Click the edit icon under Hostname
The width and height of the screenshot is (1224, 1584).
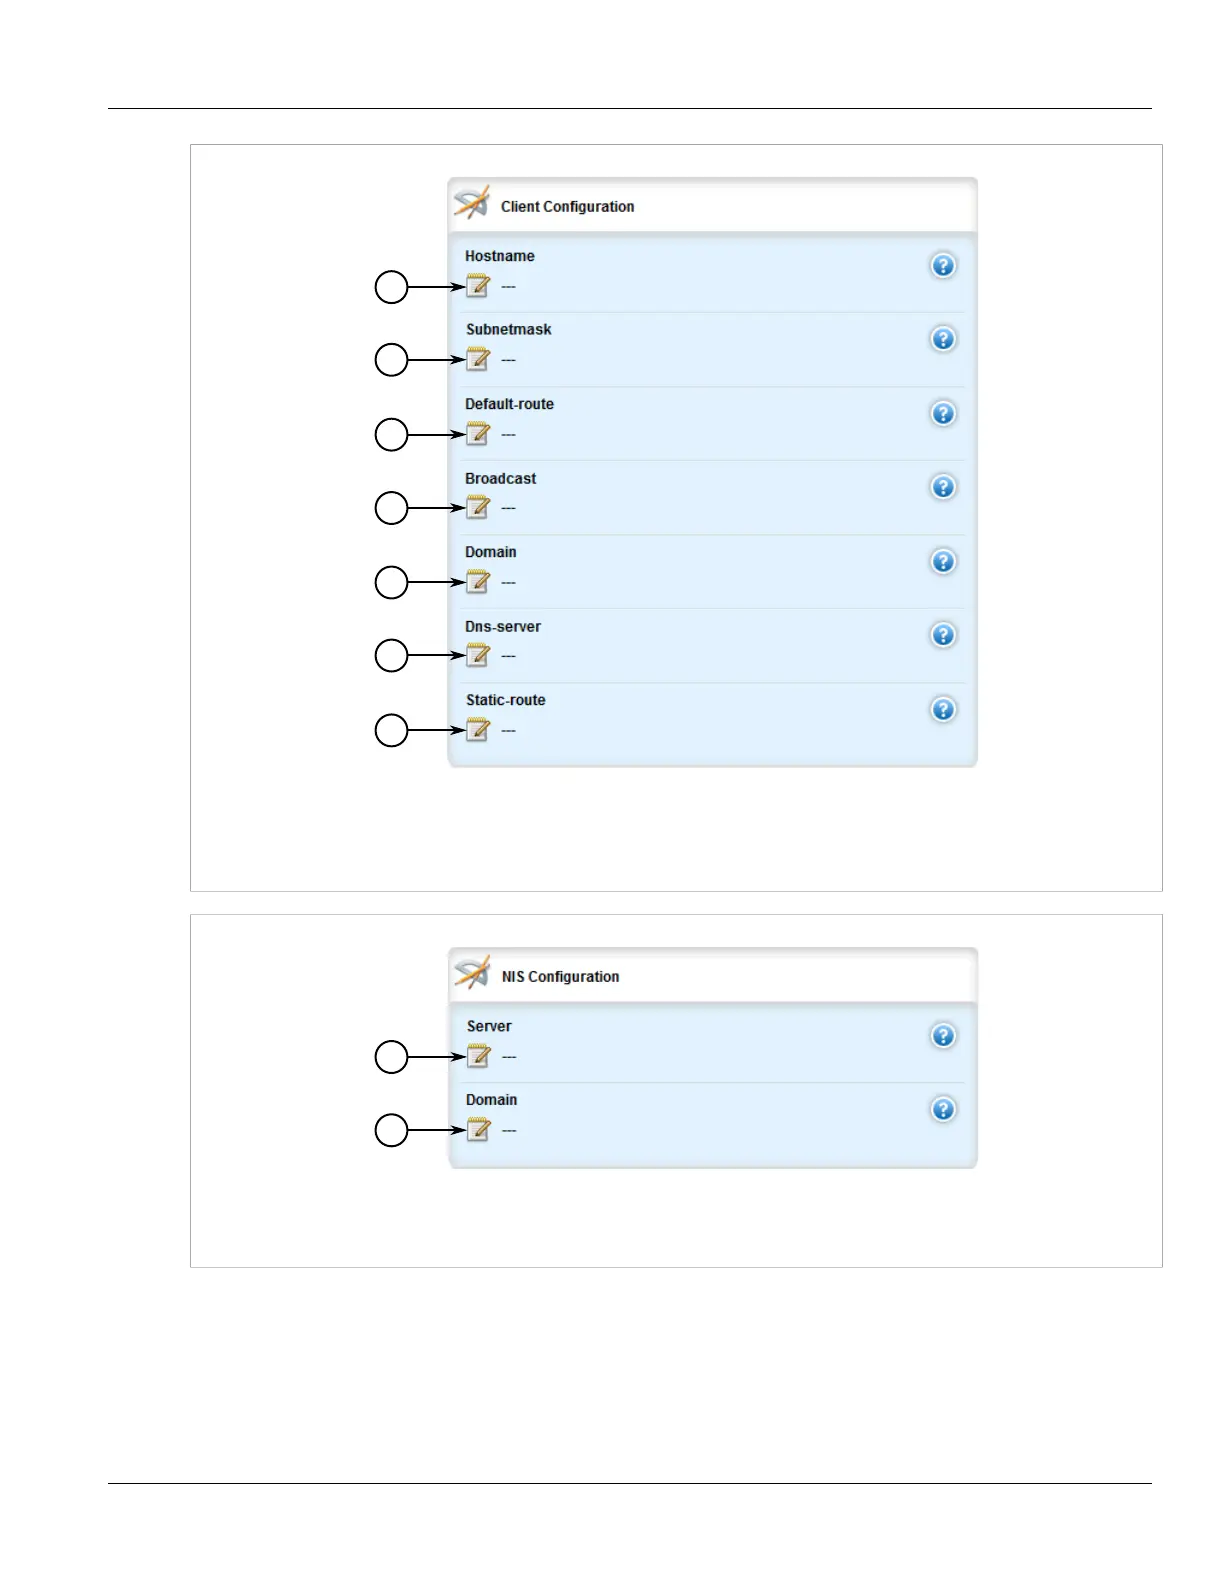(478, 287)
